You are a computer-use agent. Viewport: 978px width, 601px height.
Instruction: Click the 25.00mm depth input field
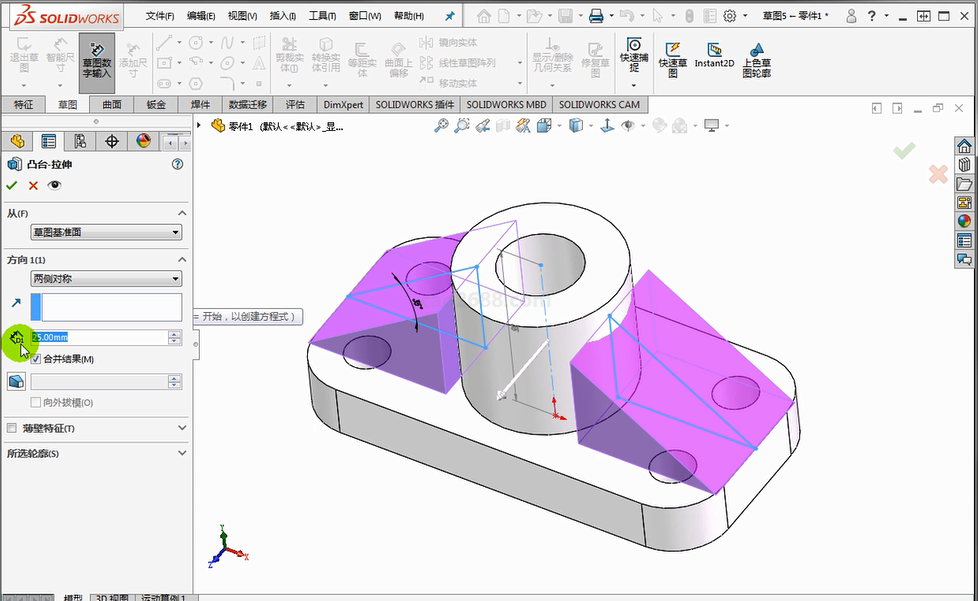(98, 338)
